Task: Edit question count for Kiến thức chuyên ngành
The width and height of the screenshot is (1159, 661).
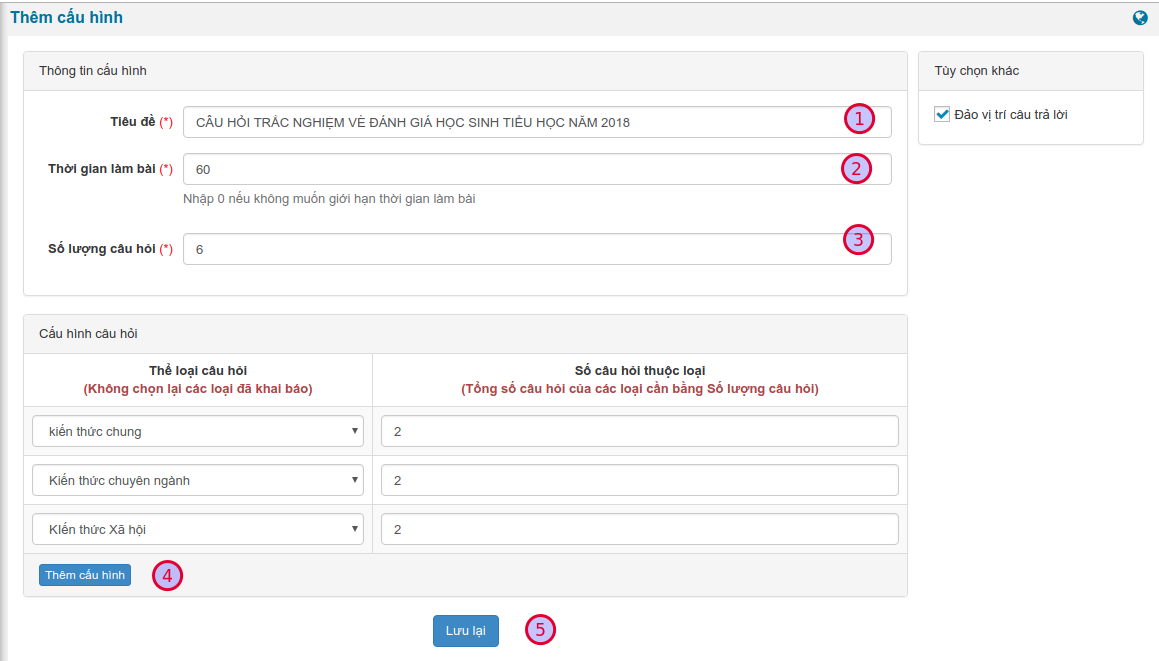Action: coord(639,480)
